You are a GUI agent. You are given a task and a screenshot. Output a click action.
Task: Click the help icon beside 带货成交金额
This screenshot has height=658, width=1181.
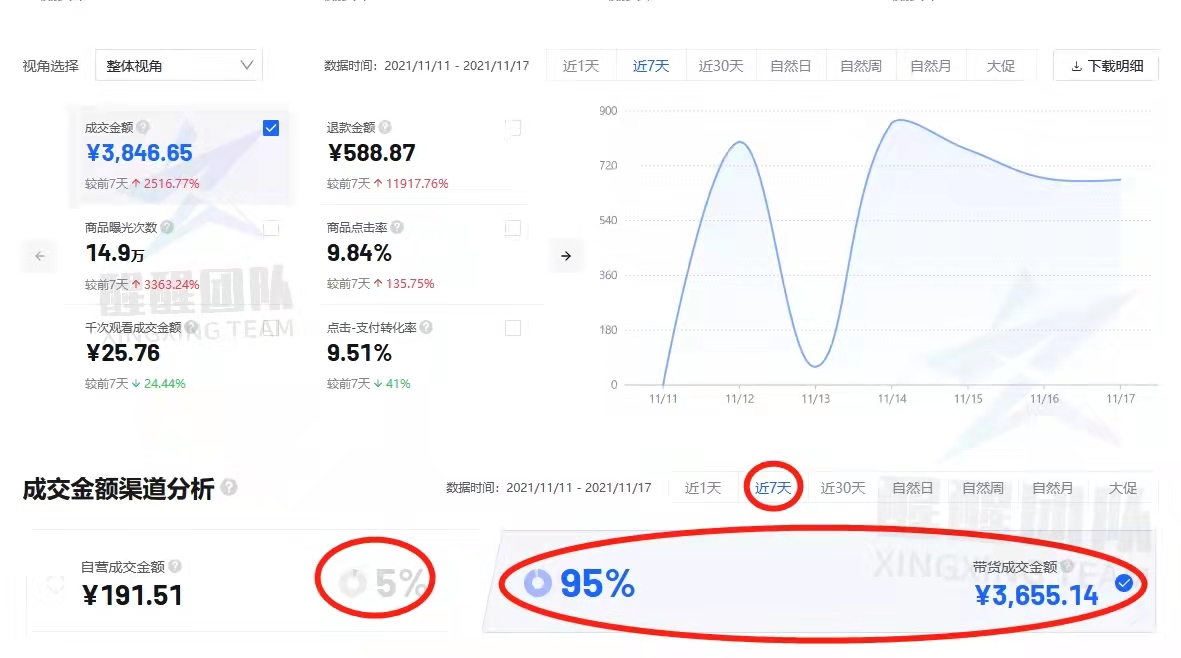[x=1067, y=566]
